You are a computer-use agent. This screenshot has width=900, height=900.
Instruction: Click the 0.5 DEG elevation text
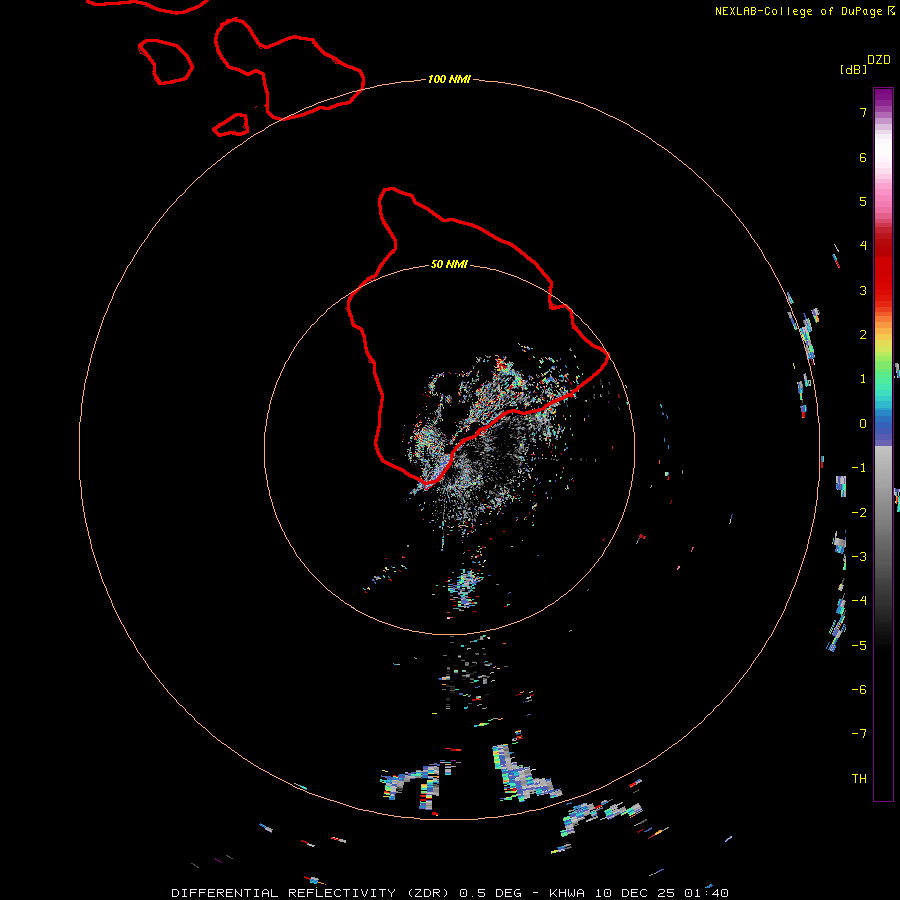click(491, 893)
